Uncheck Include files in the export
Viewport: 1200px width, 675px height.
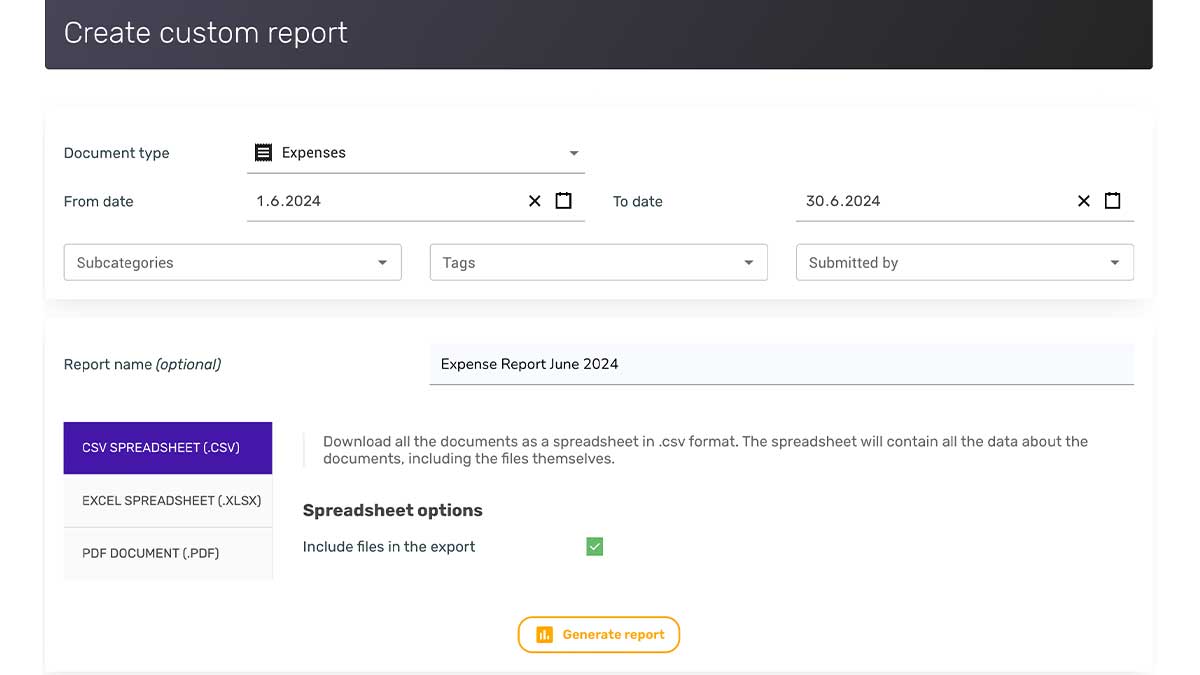tap(595, 547)
